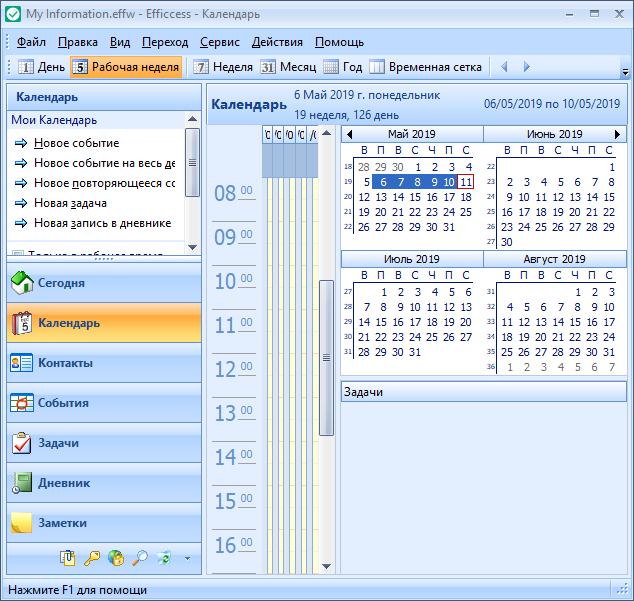Expand navigation pane options dropdown arrow
This screenshot has height=601, width=634.
point(186,559)
